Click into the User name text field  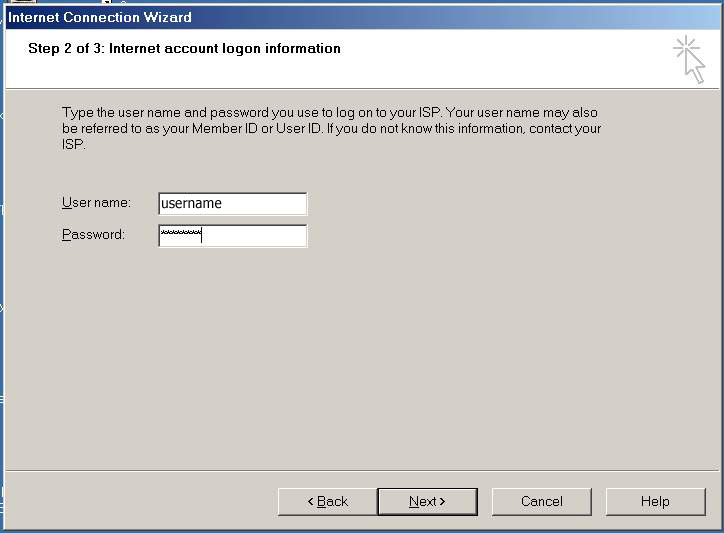(232, 203)
